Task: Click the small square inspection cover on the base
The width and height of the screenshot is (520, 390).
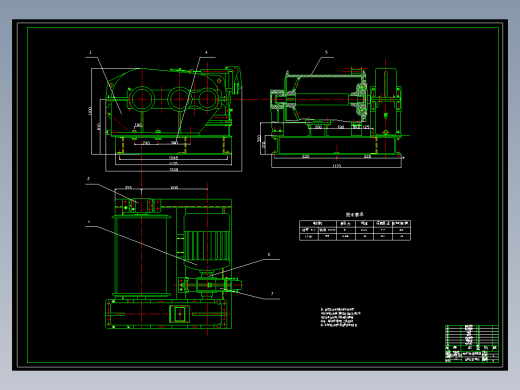Action: click(x=180, y=314)
